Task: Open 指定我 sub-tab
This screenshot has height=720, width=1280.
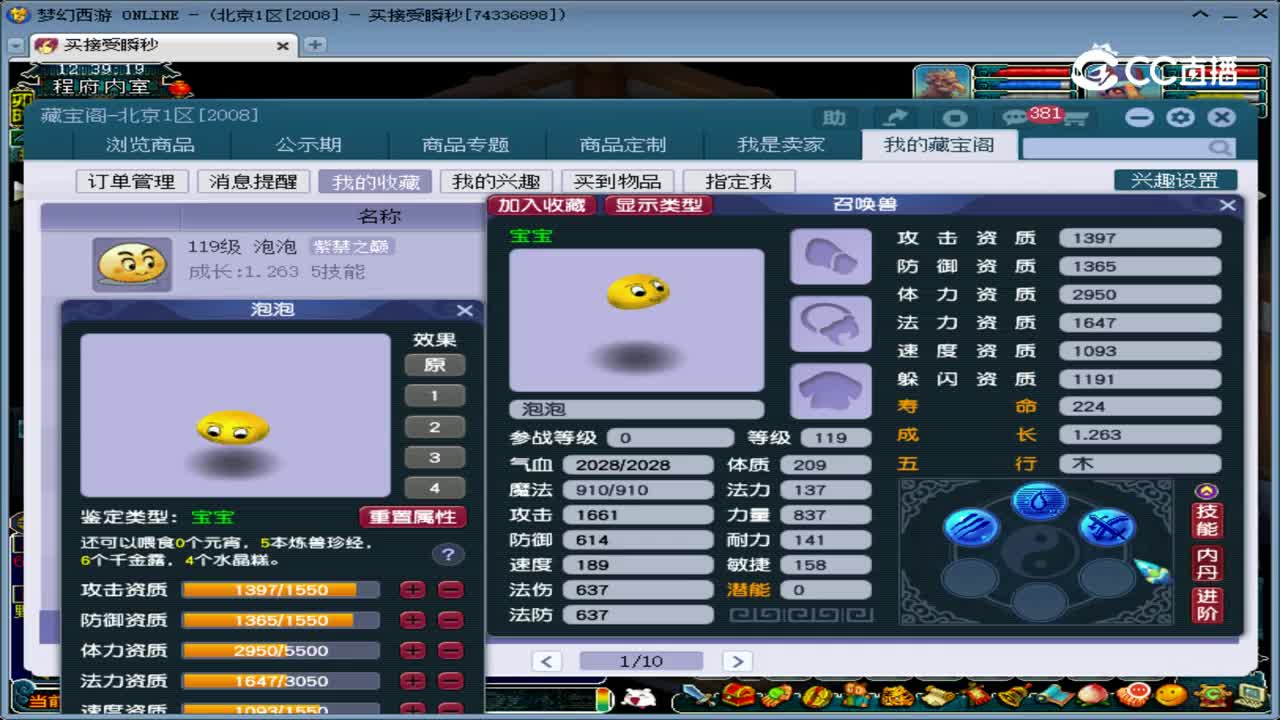Action: click(x=739, y=181)
